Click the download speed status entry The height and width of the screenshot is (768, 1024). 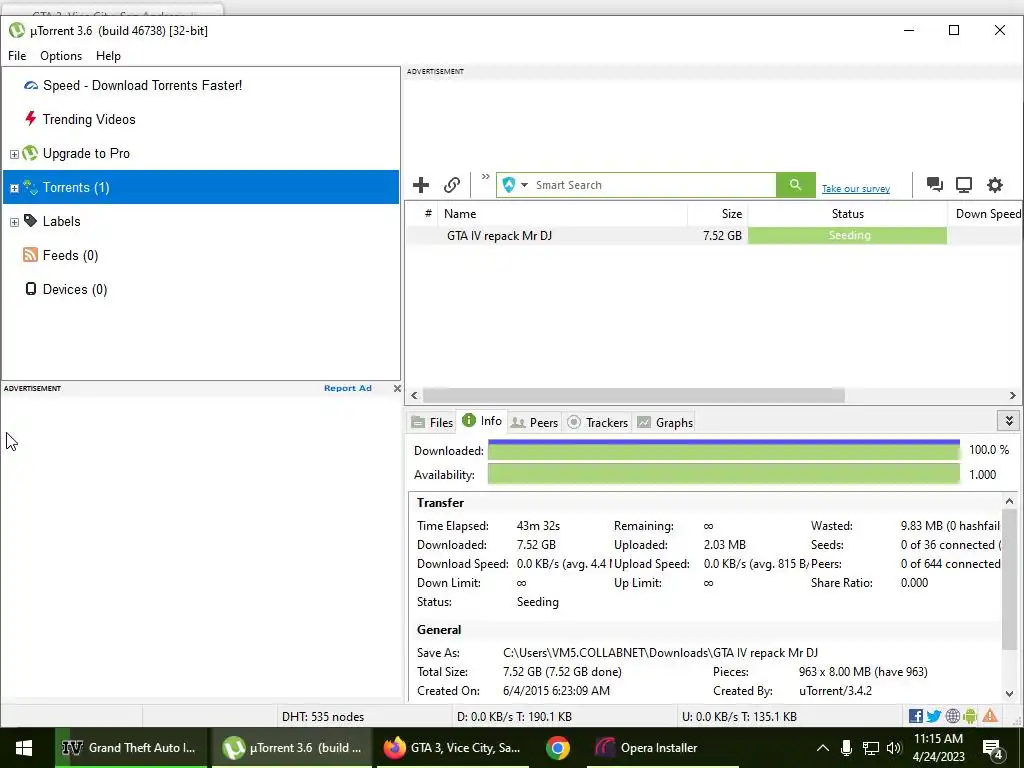coord(514,716)
